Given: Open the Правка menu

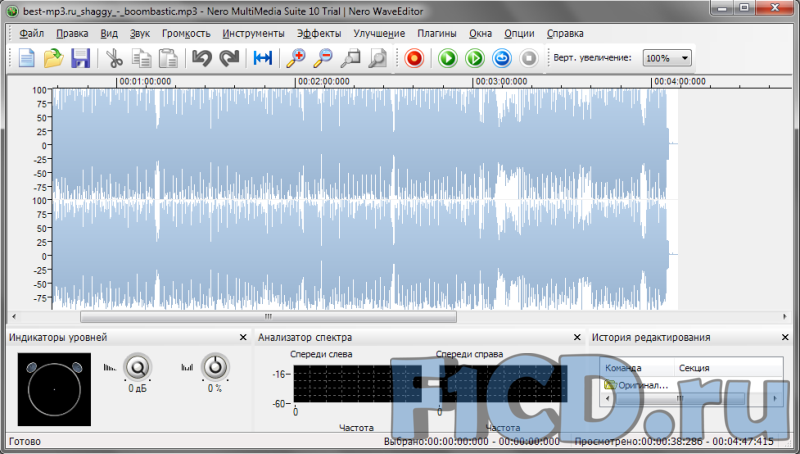Looking at the screenshot, I should click(x=72, y=34).
